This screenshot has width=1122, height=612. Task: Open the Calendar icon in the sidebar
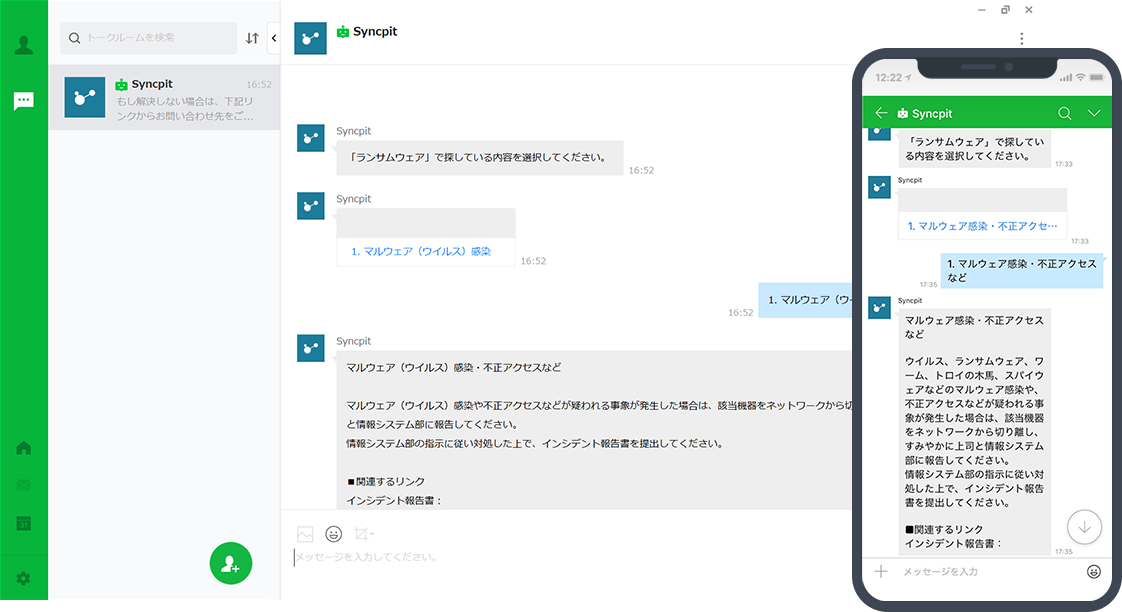[24, 523]
